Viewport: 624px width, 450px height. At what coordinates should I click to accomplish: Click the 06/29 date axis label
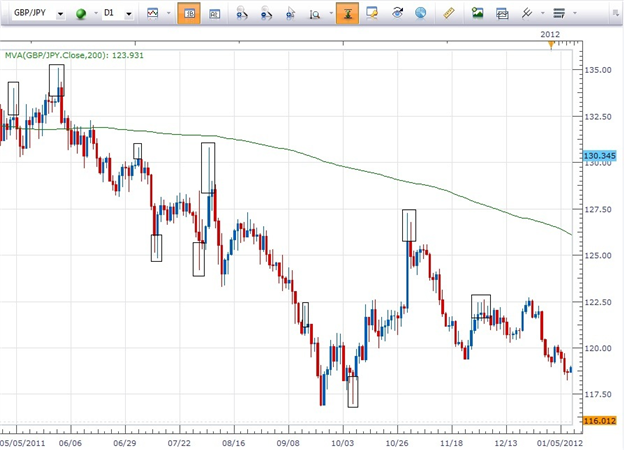[x=125, y=443]
